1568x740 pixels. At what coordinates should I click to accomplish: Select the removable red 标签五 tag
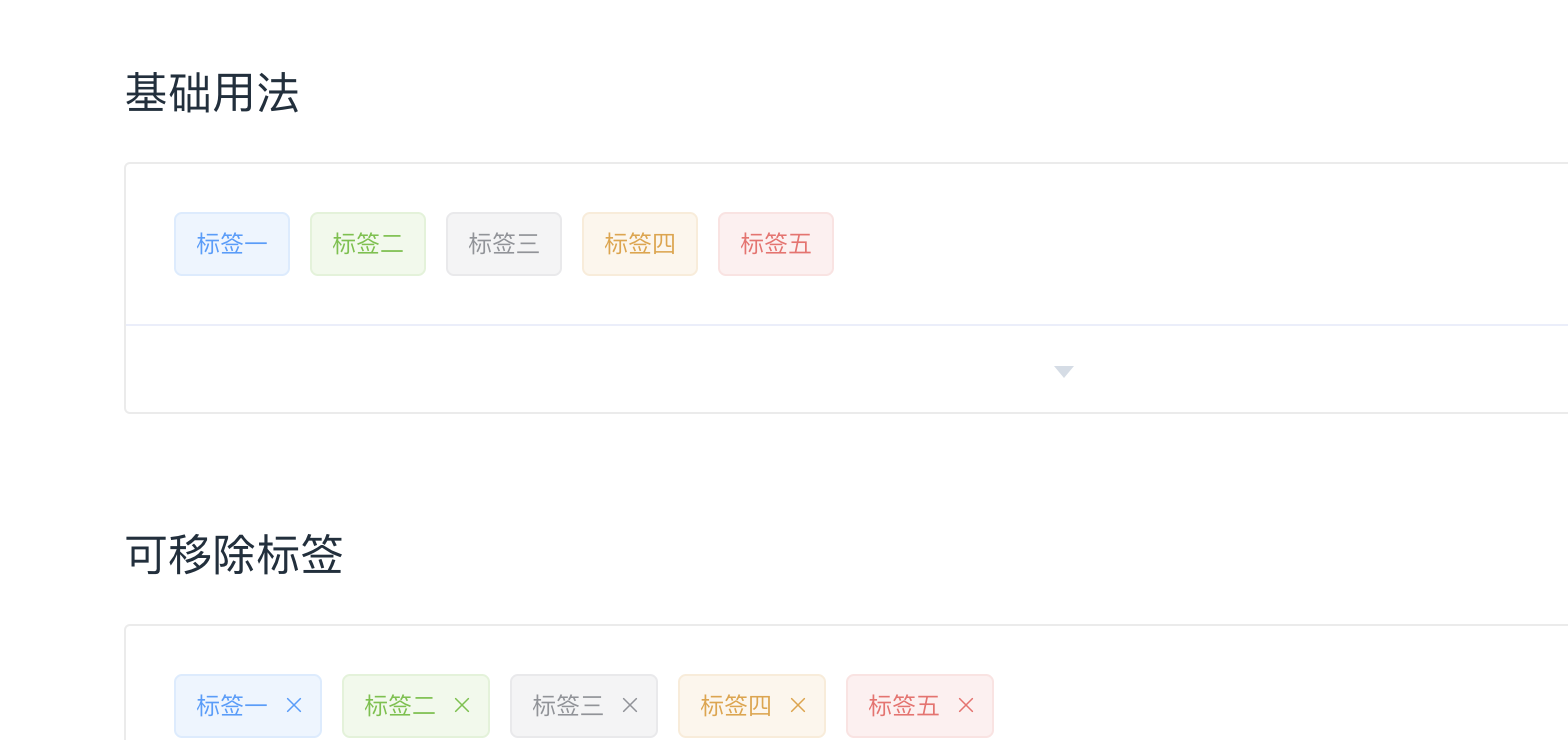point(904,705)
